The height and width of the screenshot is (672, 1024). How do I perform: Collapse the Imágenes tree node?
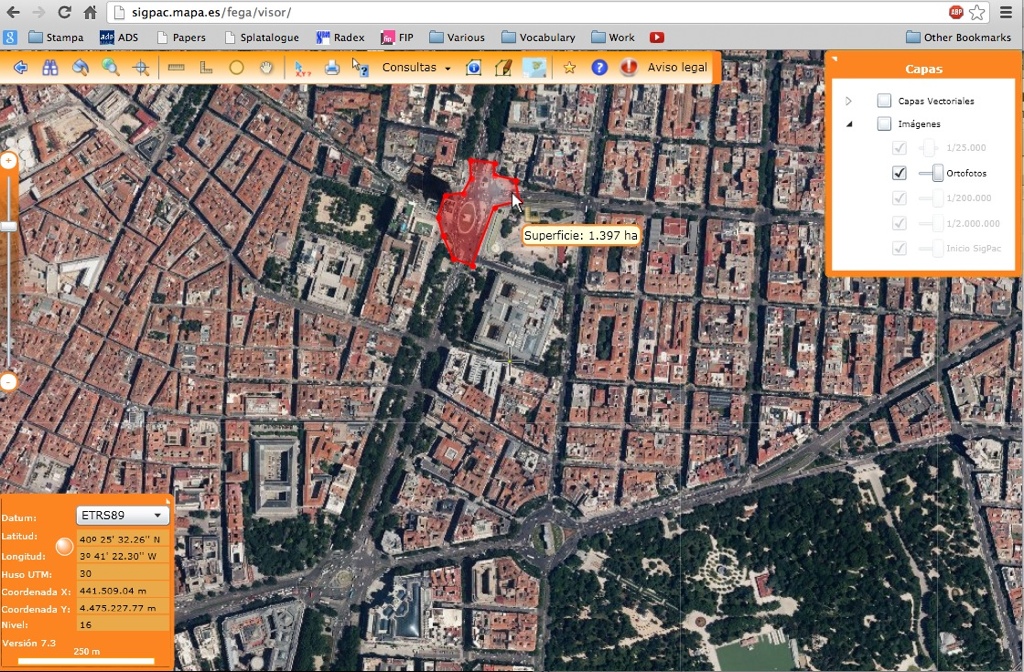pos(849,124)
